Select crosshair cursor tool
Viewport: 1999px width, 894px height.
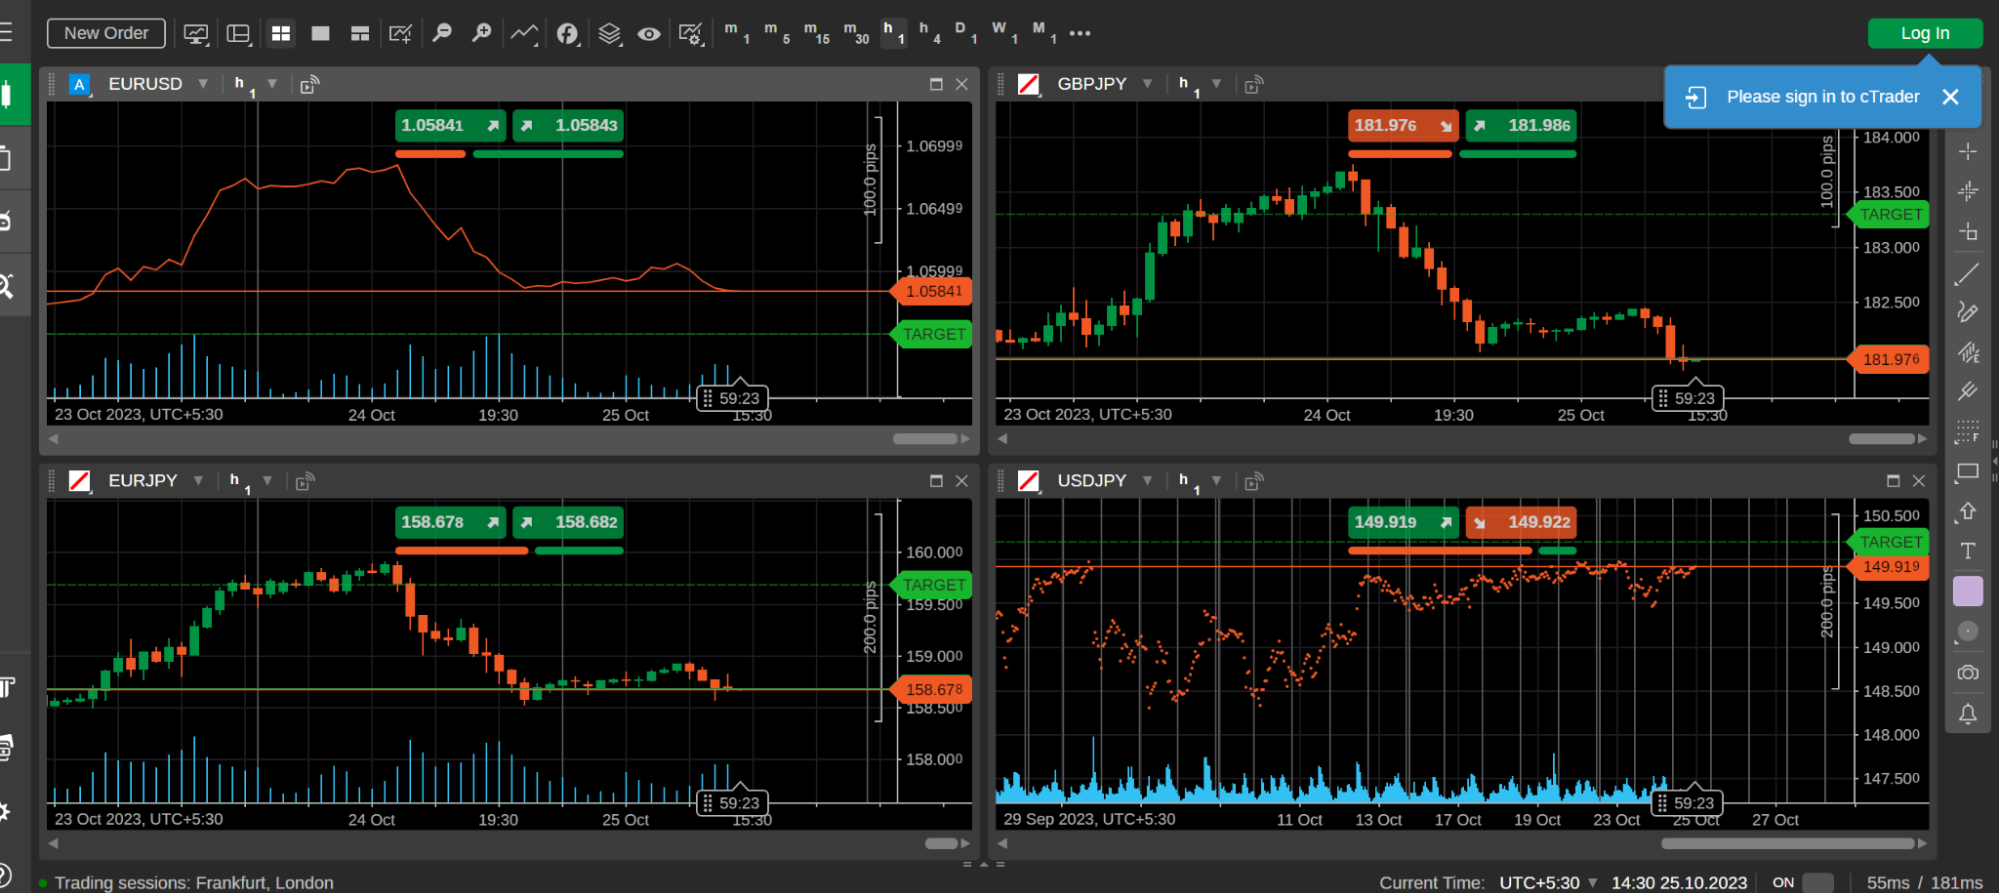[x=1967, y=152]
